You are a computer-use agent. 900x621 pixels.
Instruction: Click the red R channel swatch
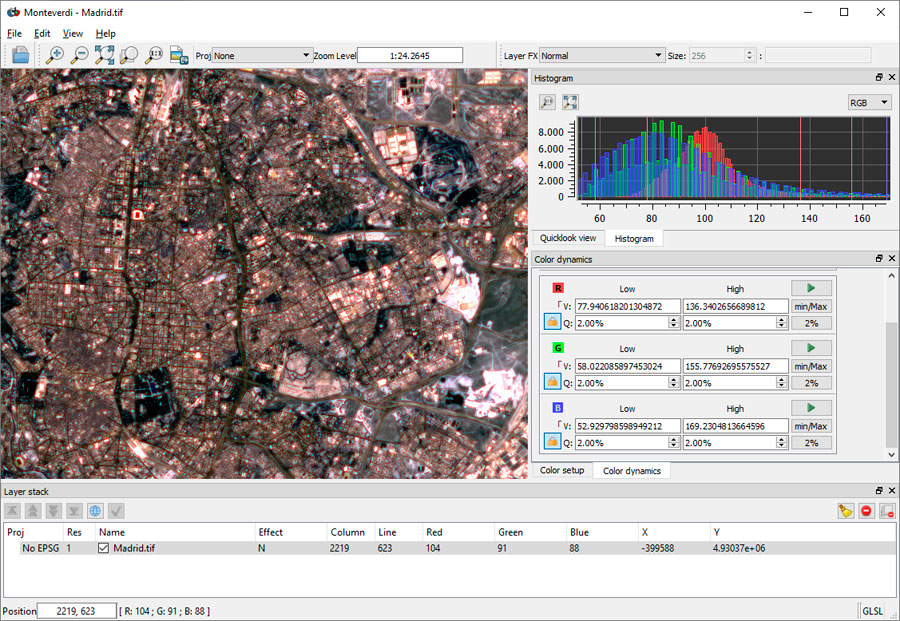558,288
